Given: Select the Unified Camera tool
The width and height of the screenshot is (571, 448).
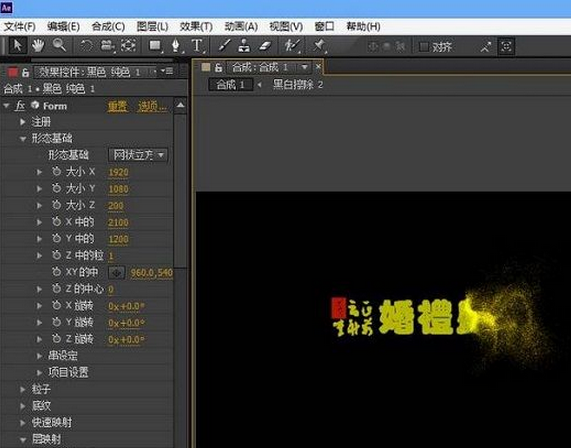Looking at the screenshot, I should pos(107,46).
